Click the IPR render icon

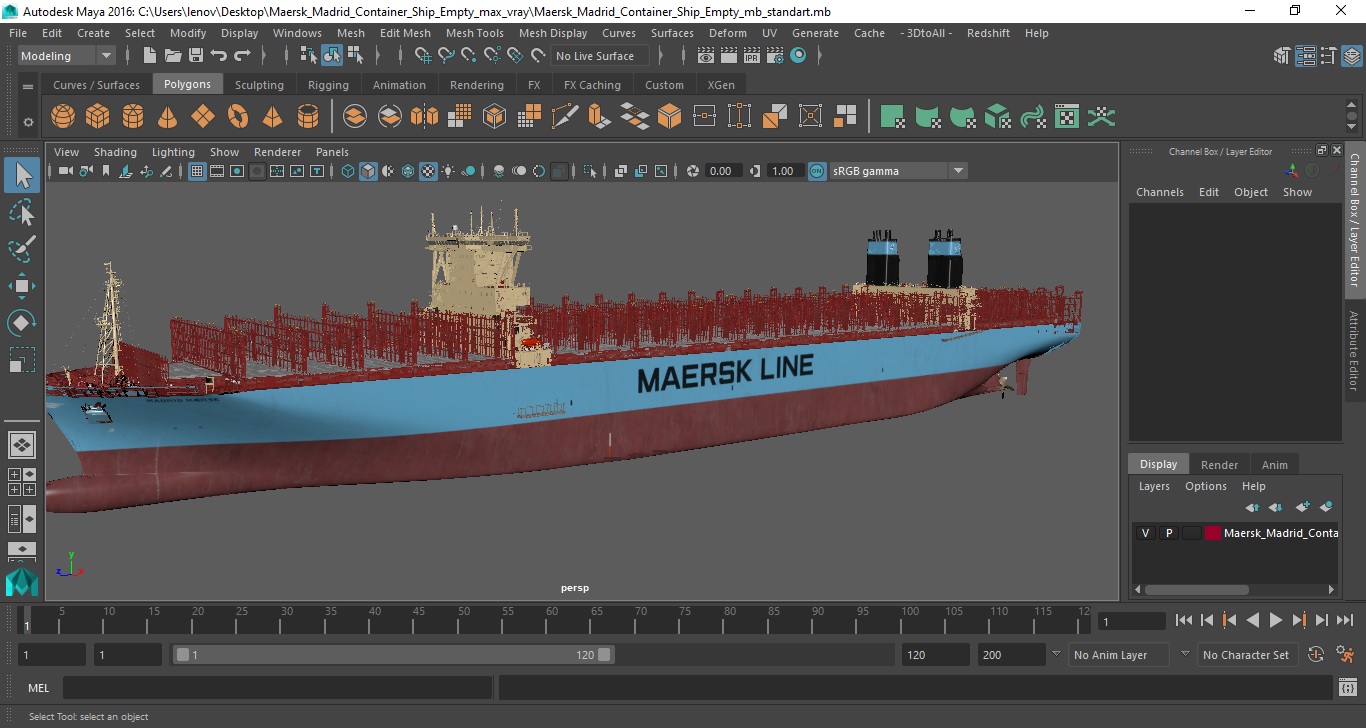(x=751, y=56)
